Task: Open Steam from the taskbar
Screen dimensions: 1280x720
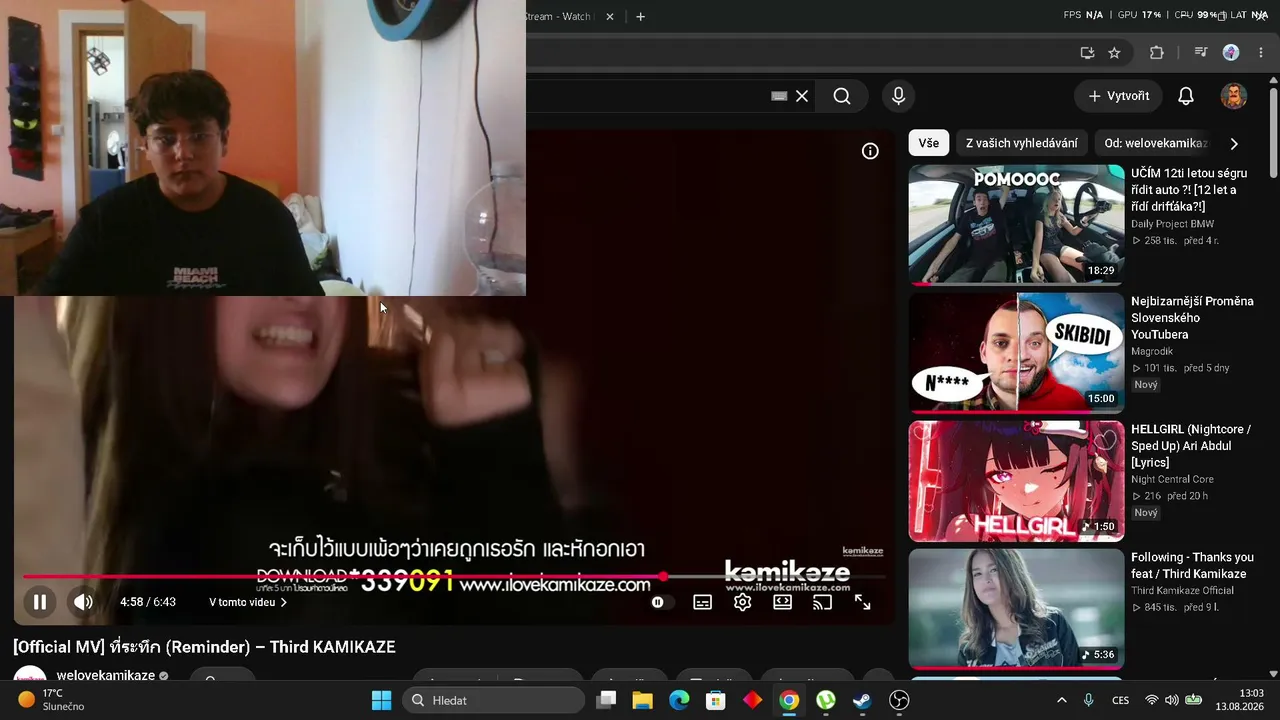Action: pos(862,700)
